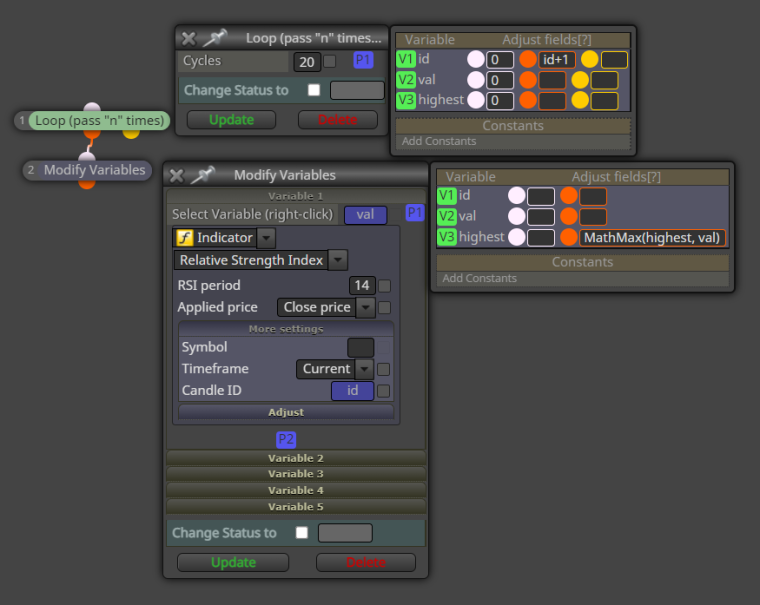Expand the Variable 5 section
This screenshot has width=760, height=605.
pos(296,507)
